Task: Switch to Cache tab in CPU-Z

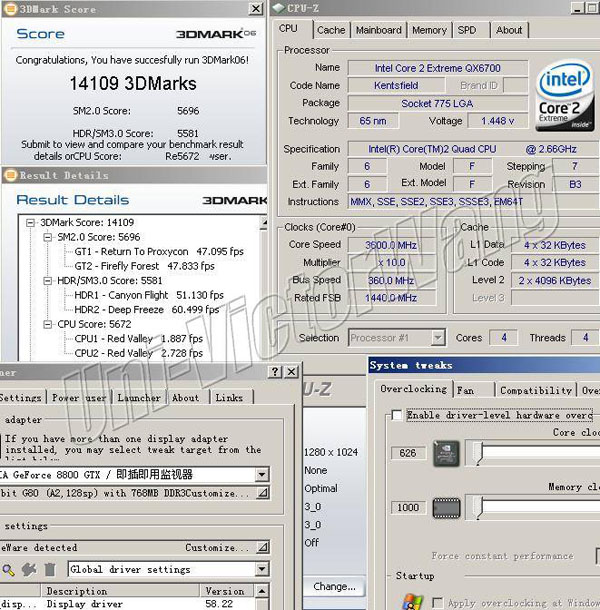Action: (x=331, y=30)
